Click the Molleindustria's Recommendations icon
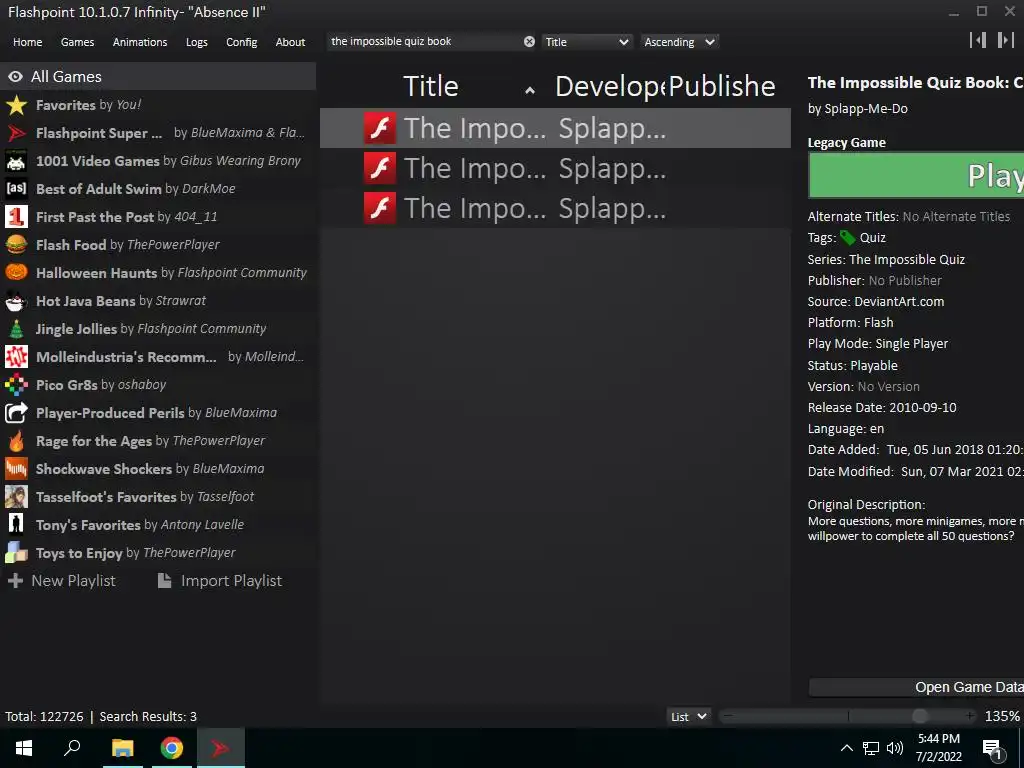This screenshot has width=1024, height=768. [16, 357]
